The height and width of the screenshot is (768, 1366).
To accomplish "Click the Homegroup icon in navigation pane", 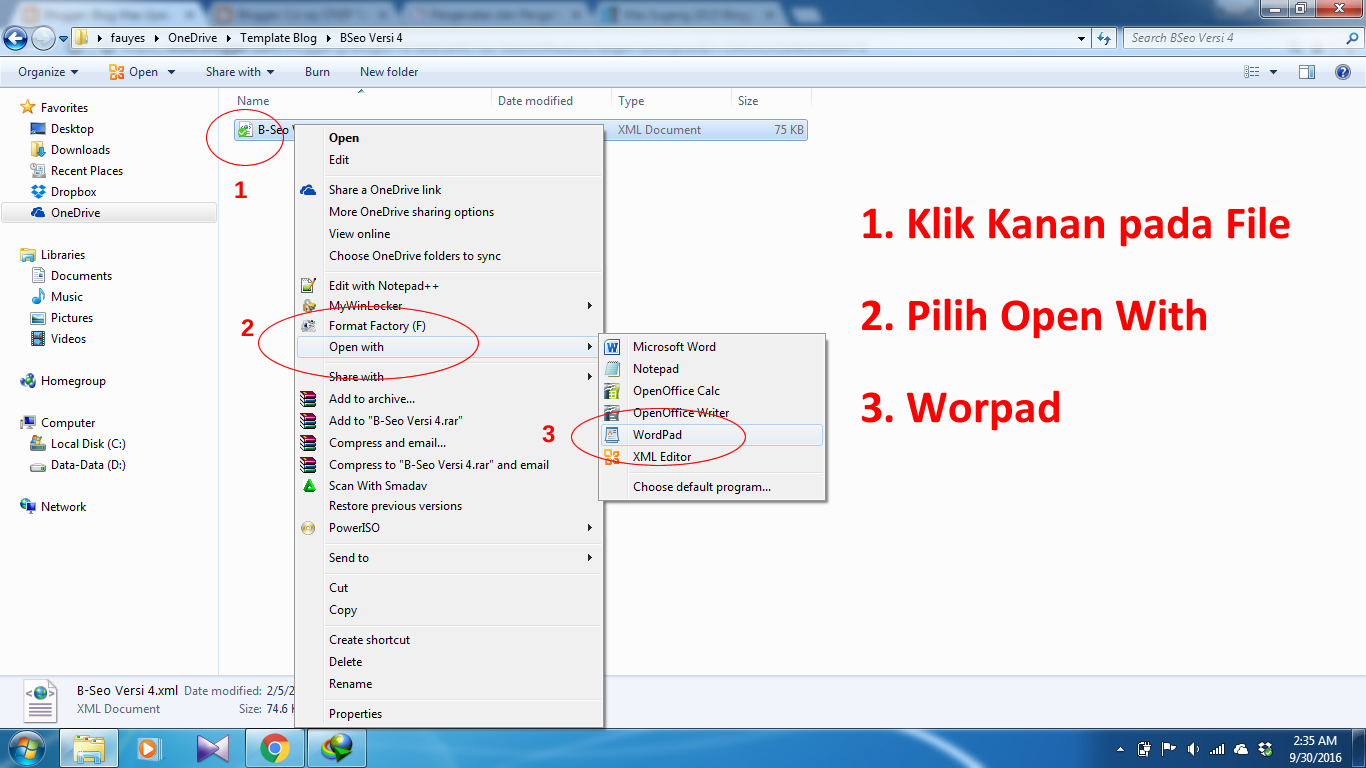I will click(28, 381).
